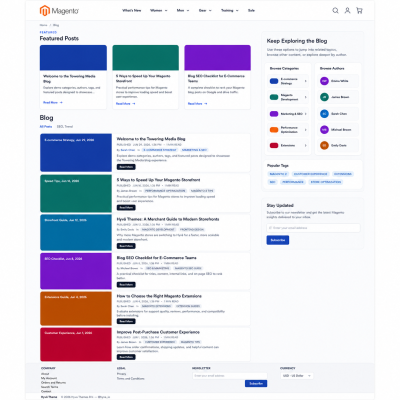Open the search magnifier icon

point(335,11)
